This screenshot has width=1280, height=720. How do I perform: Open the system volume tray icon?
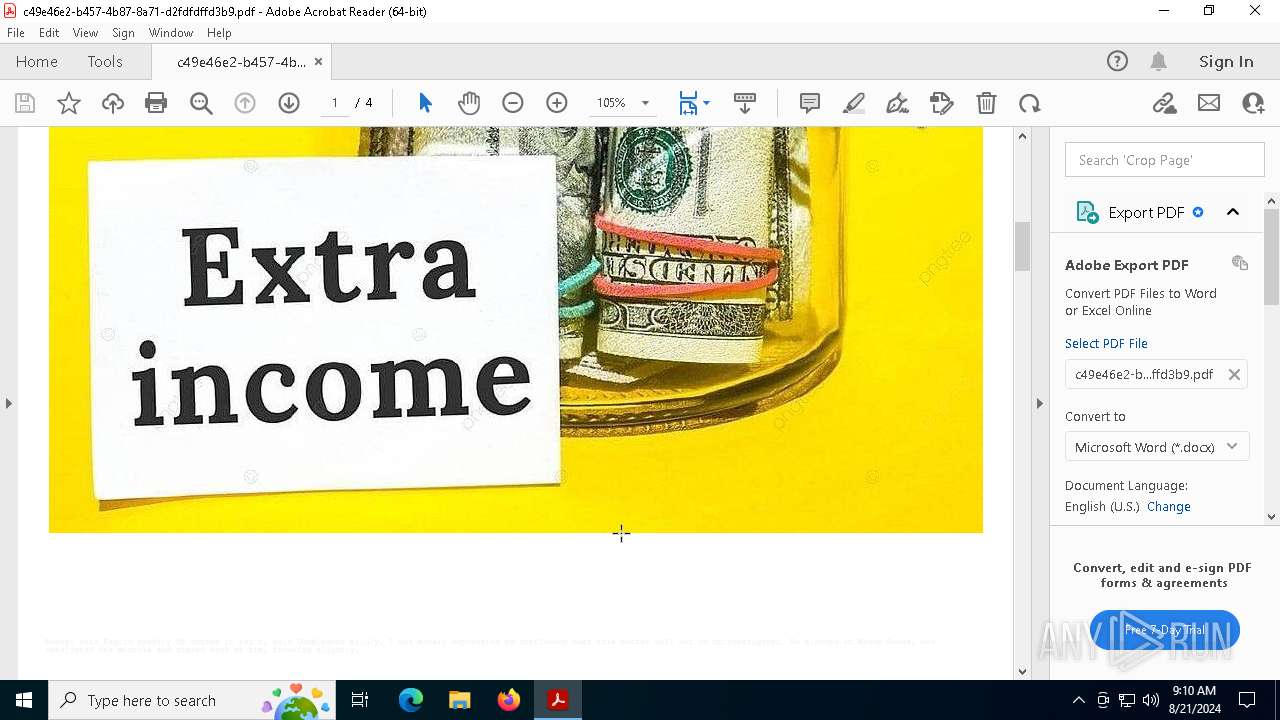(1151, 700)
